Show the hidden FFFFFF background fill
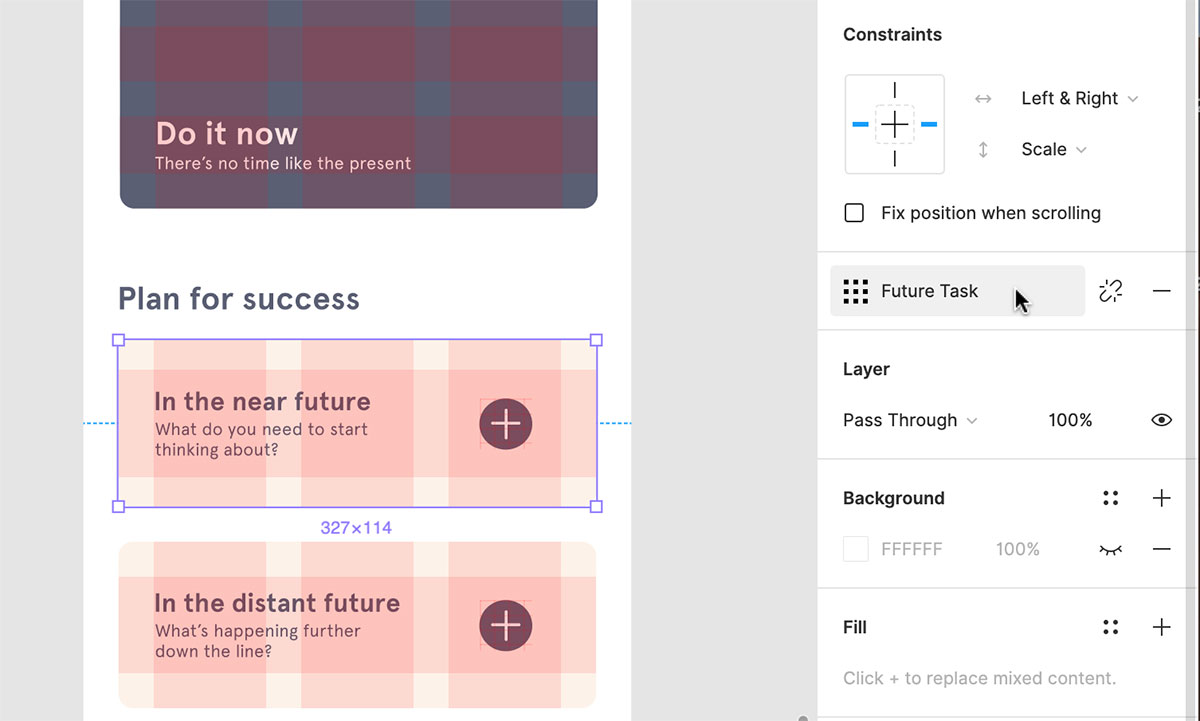The image size is (1200, 721). pyautogui.click(x=1112, y=549)
